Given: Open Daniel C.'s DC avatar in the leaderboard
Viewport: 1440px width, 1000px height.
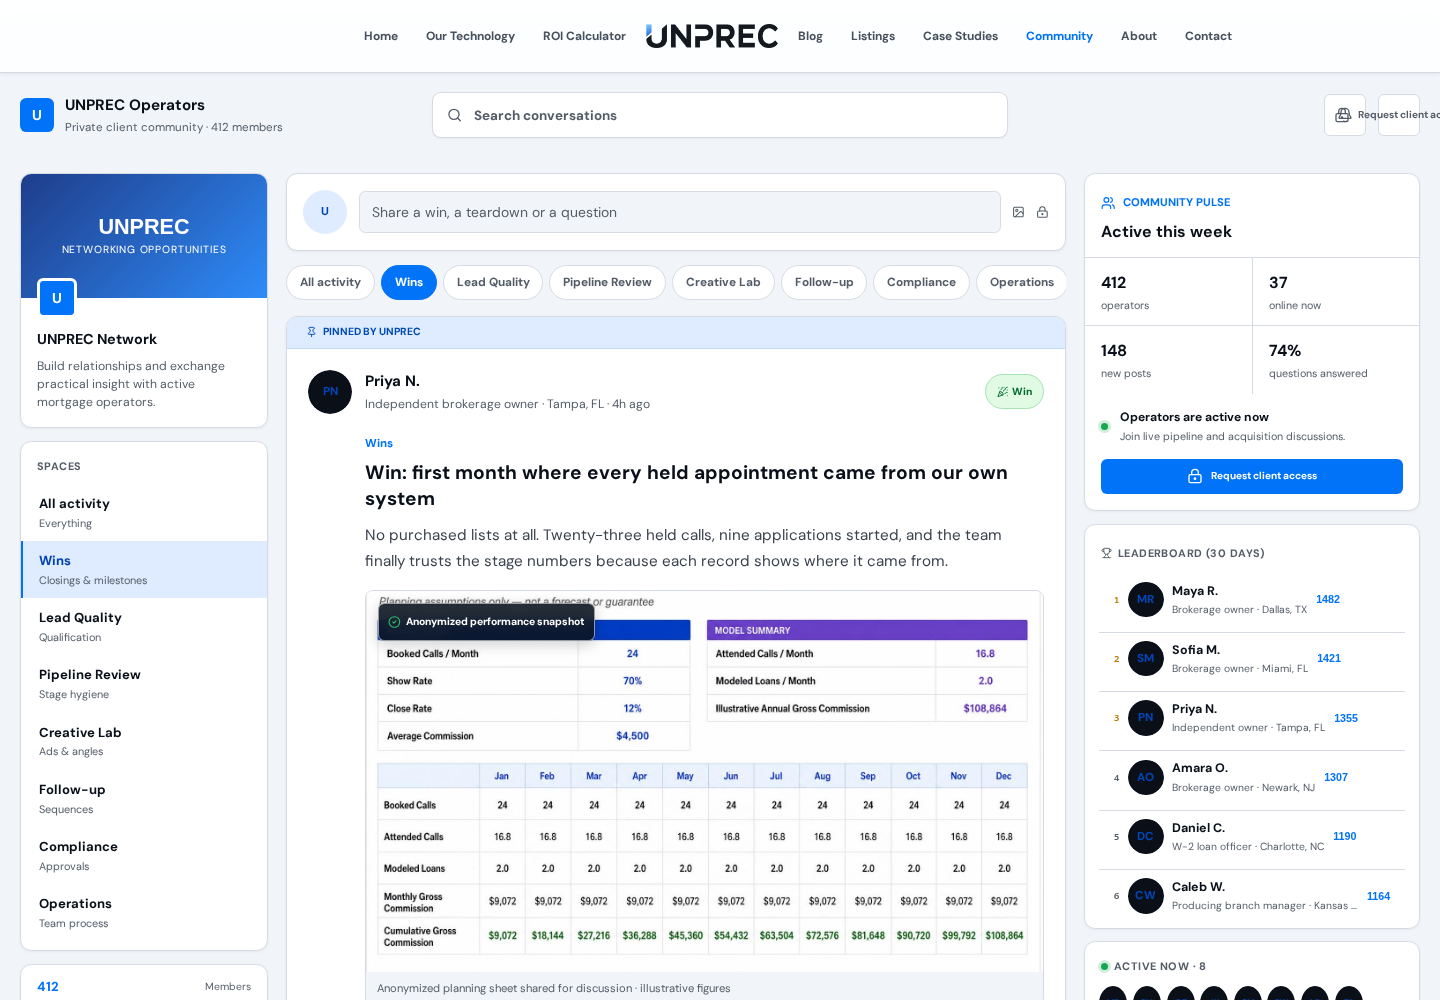Looking at the screenshot, I should coord(1146,837).
